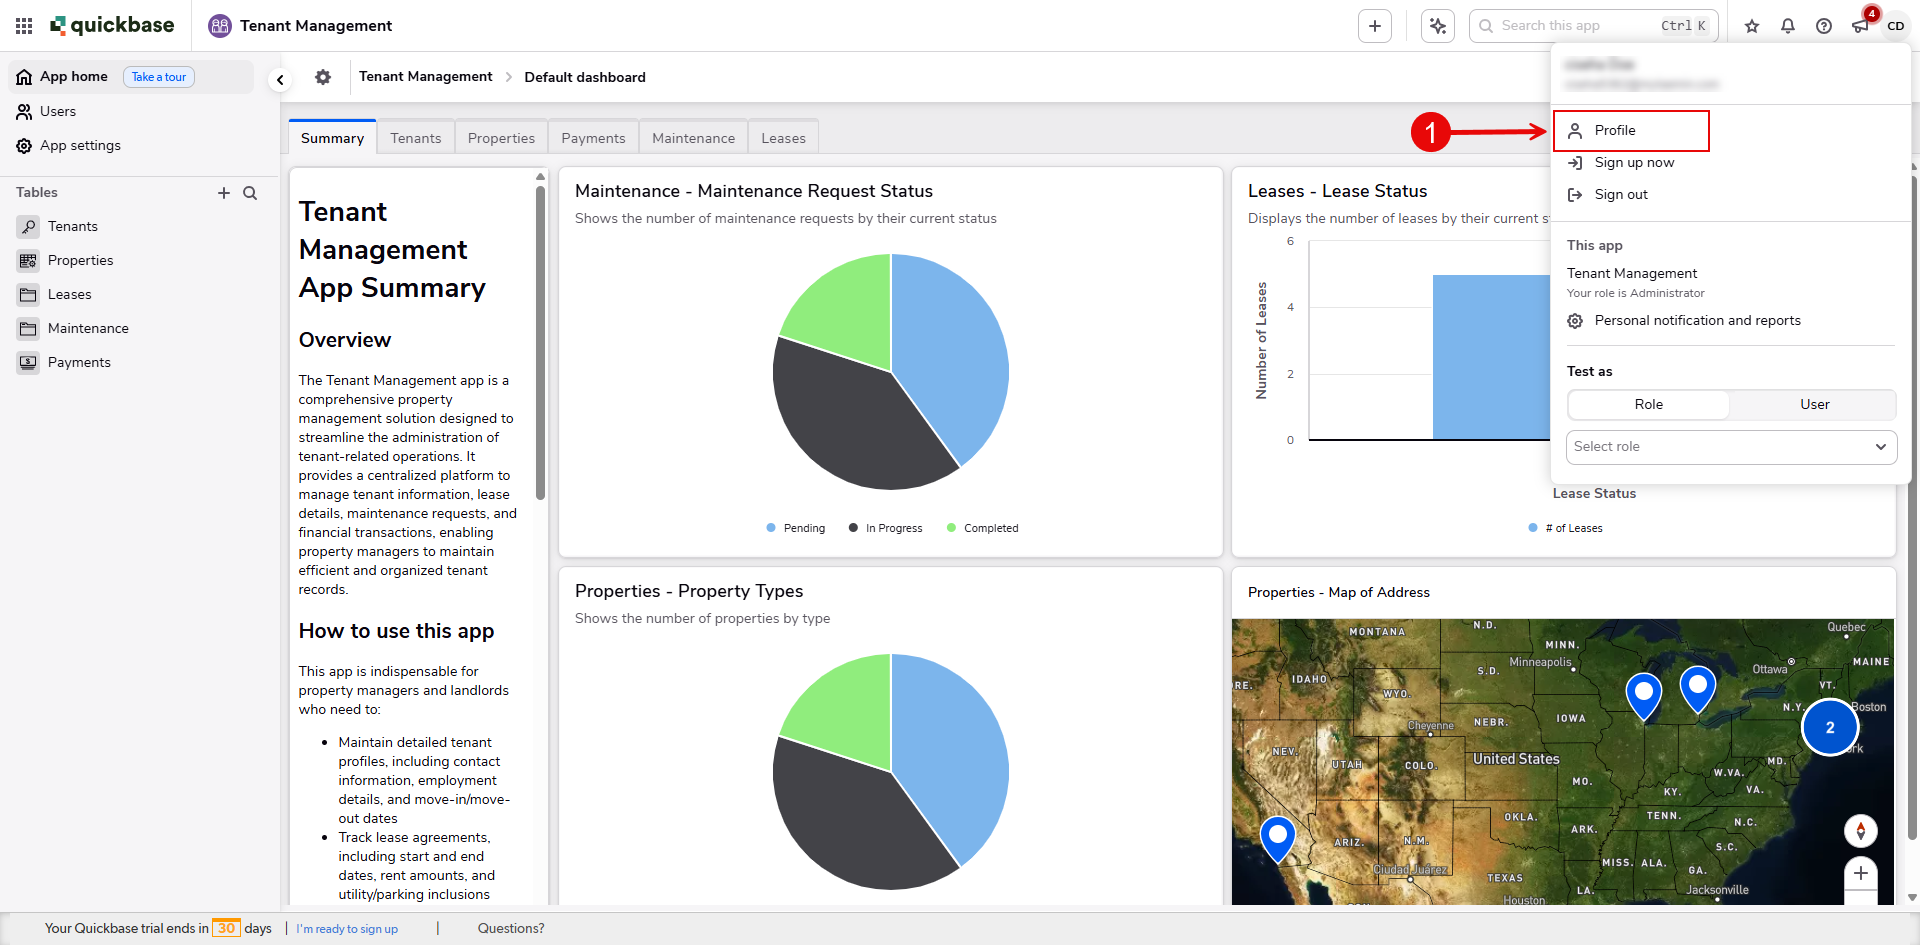Image resolution: width=1920 pixels, height=945 pixels.
Task: Go to App home
Action: click(x=73, y=77)
